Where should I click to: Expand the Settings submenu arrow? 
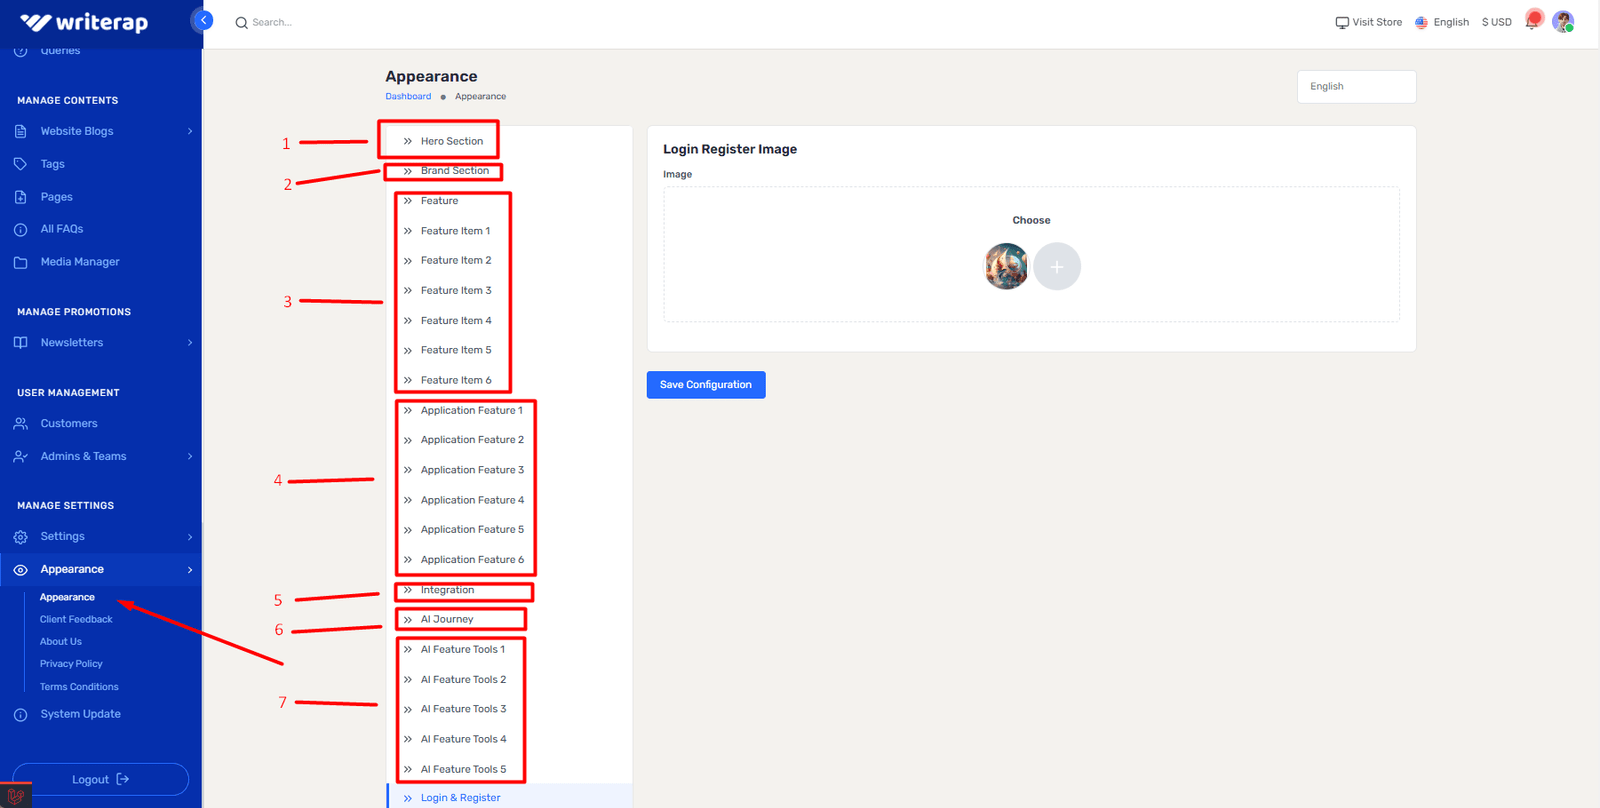pyautogui.click(x=190, y=537)
